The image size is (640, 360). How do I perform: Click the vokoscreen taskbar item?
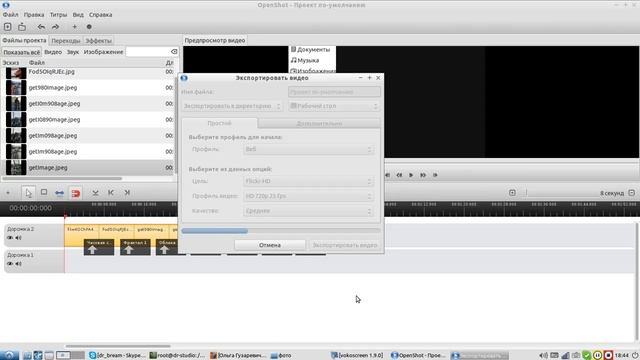[357, 356]
